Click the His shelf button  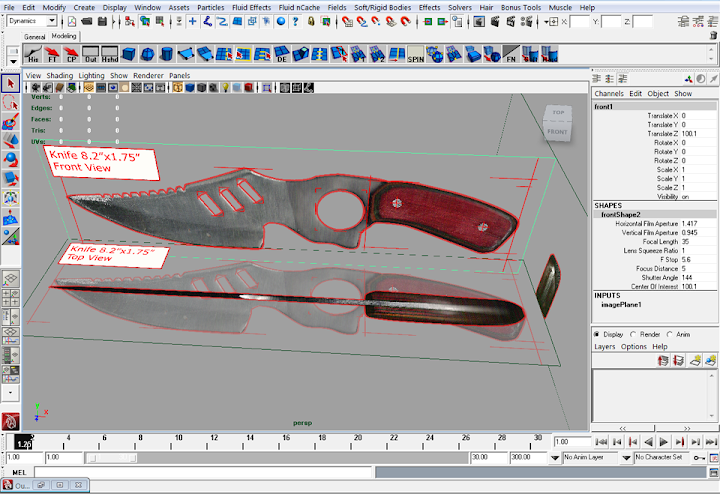tap(33, 56)
